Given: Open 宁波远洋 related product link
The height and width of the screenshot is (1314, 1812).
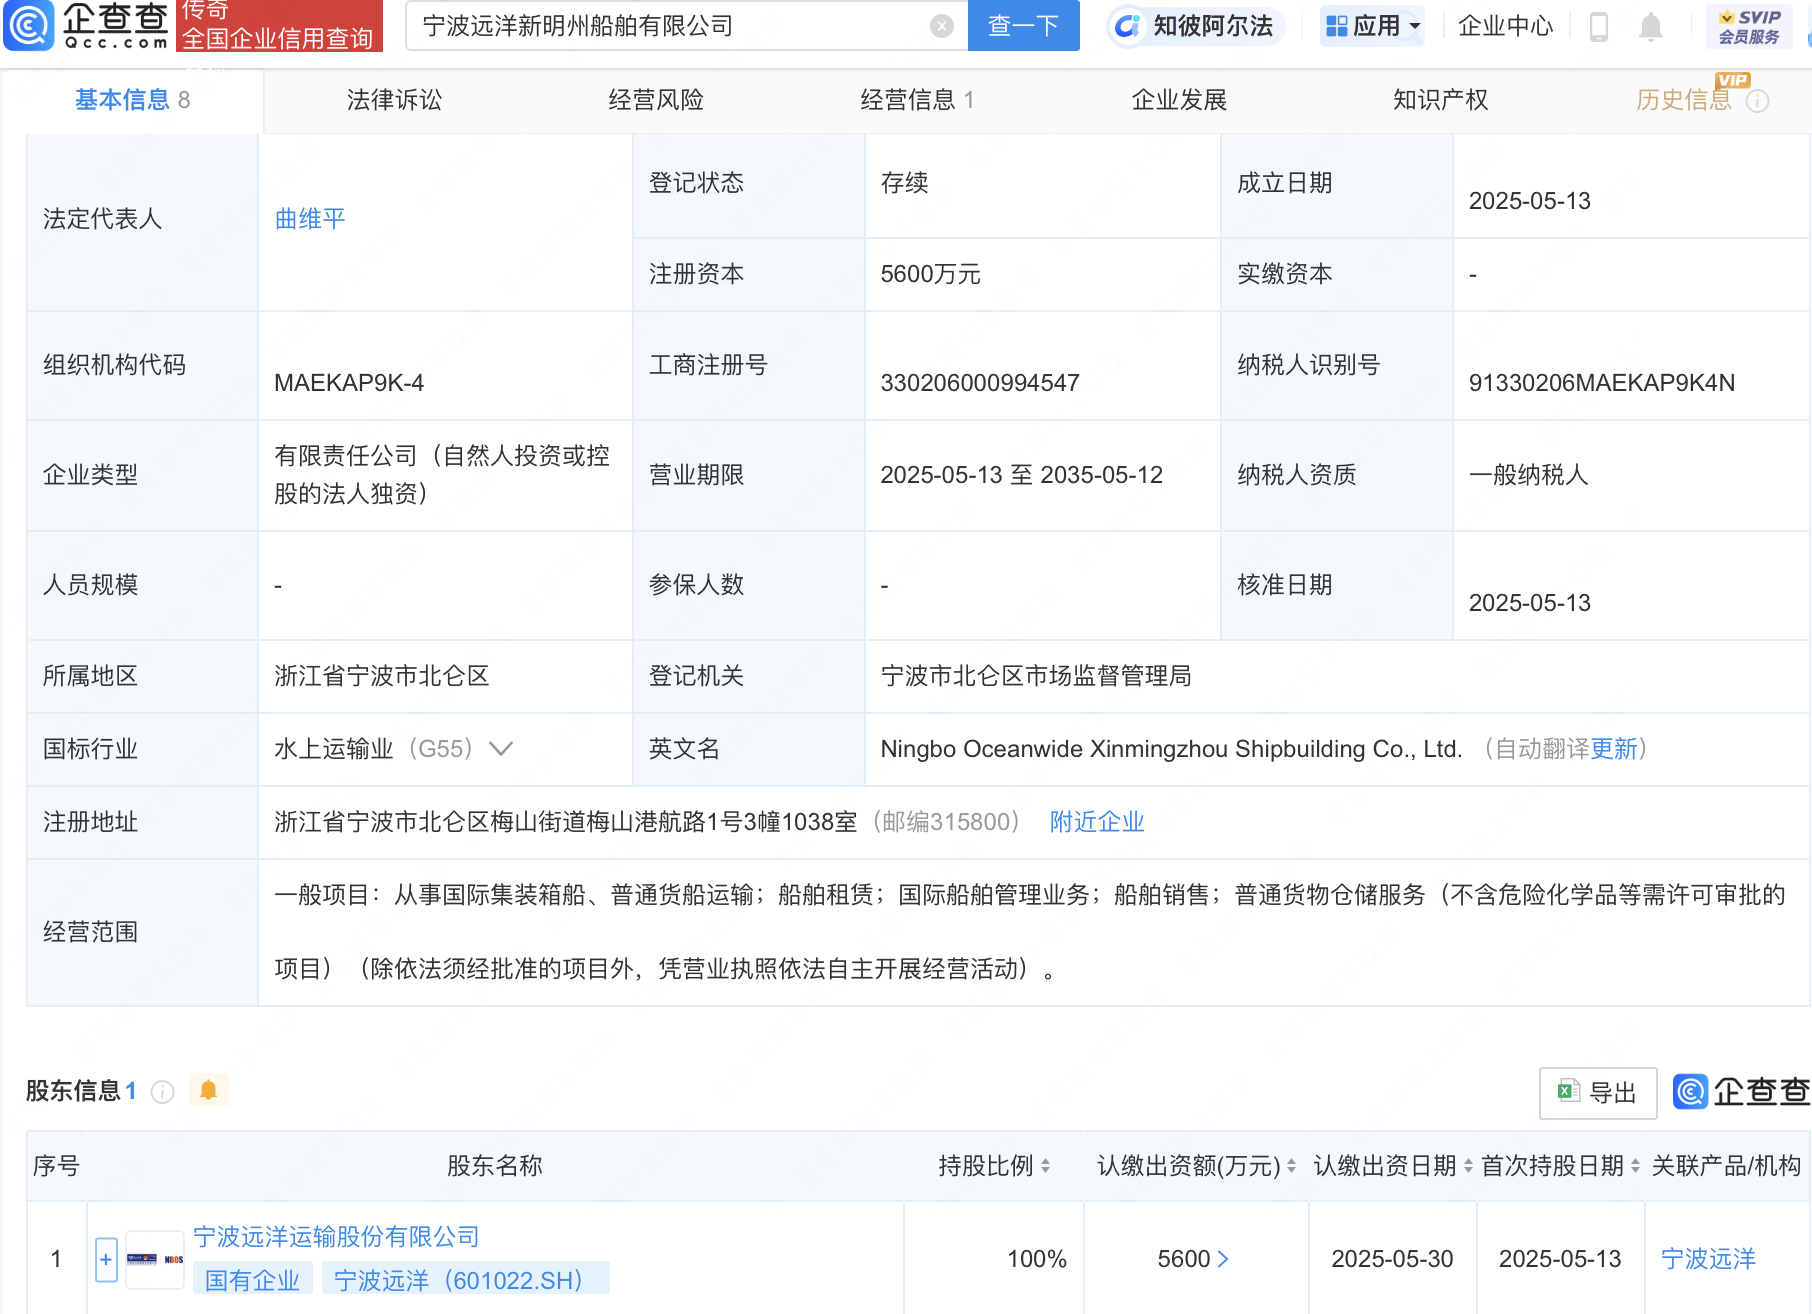Looking at the screenshot, I should [x=1708, y=1259].
